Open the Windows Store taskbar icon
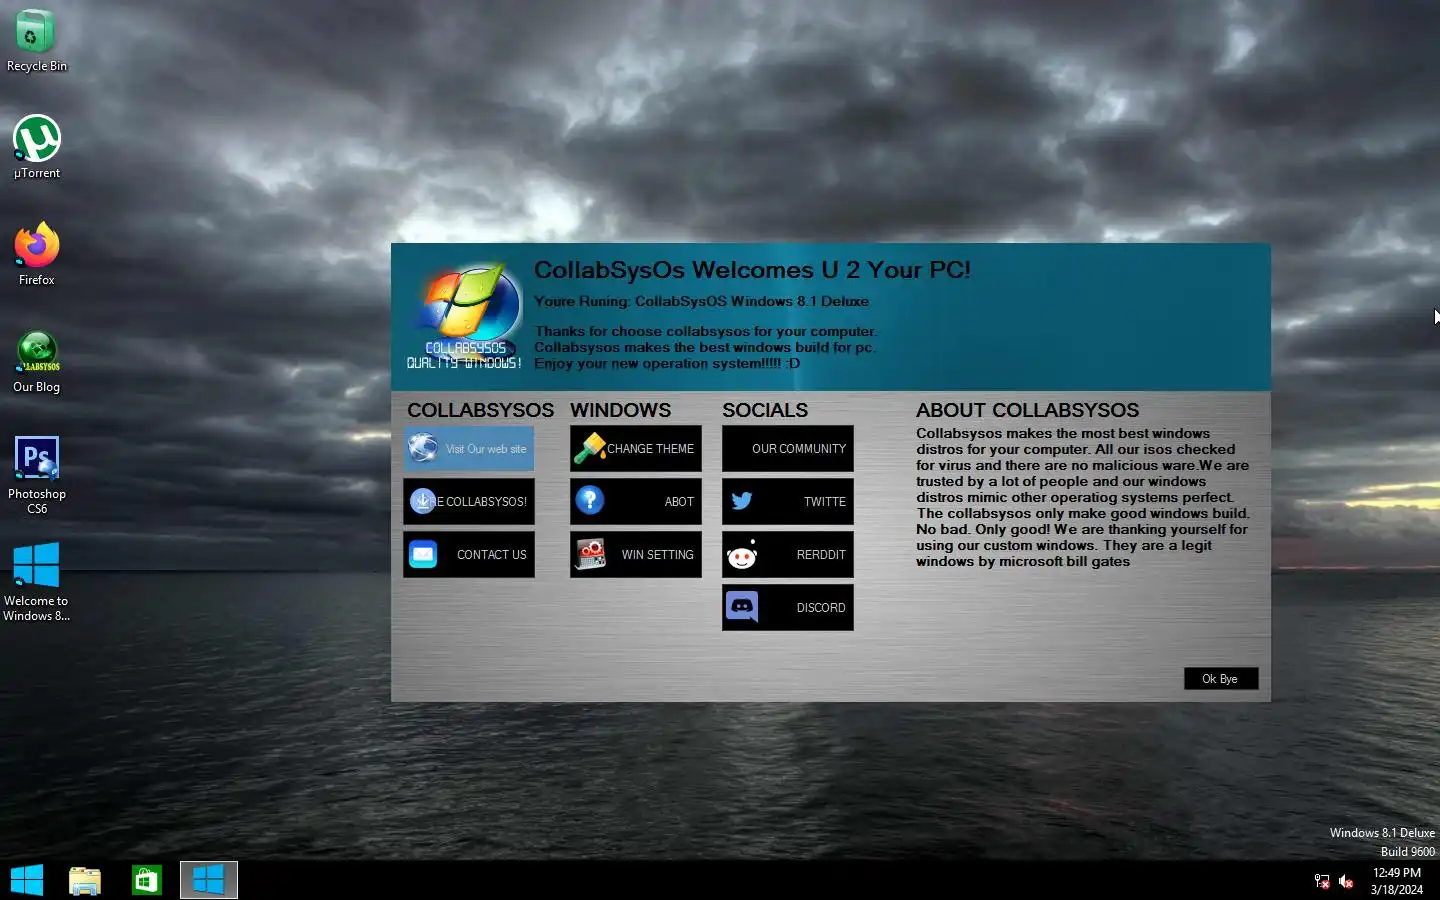The image size is (1440, 900). pyautogui.click(x=147, y=880)
